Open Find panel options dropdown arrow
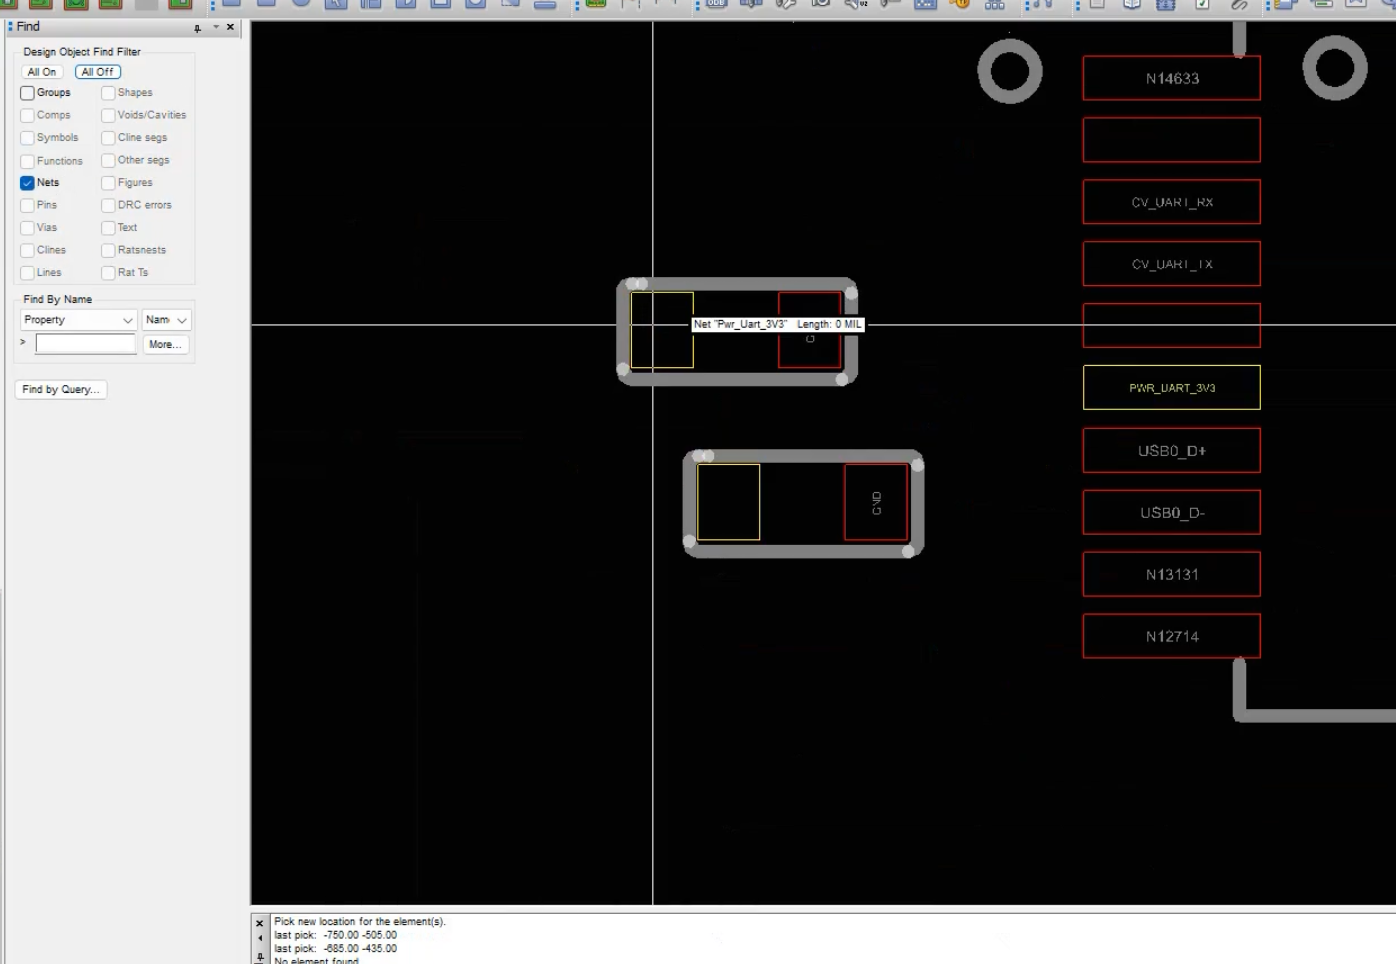The image size is (1396, 964). tap(216, 27)
